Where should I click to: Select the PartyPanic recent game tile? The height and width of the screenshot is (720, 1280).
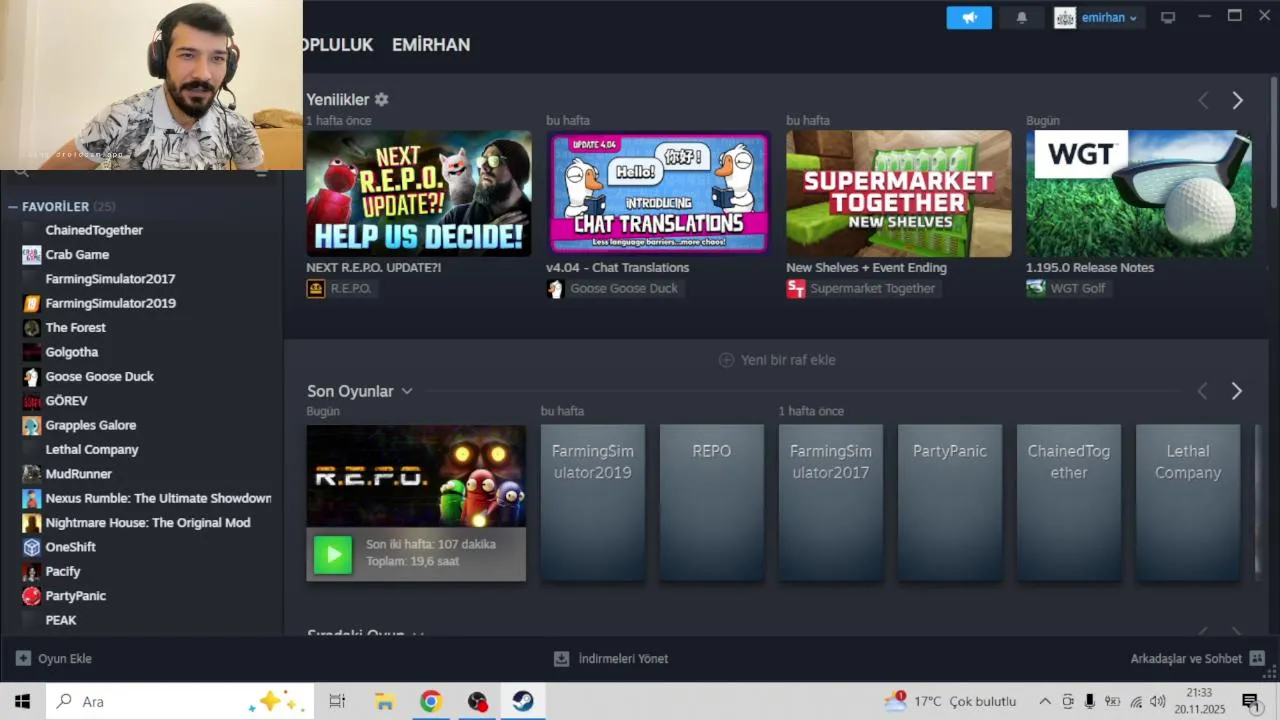tap(950, 503)
